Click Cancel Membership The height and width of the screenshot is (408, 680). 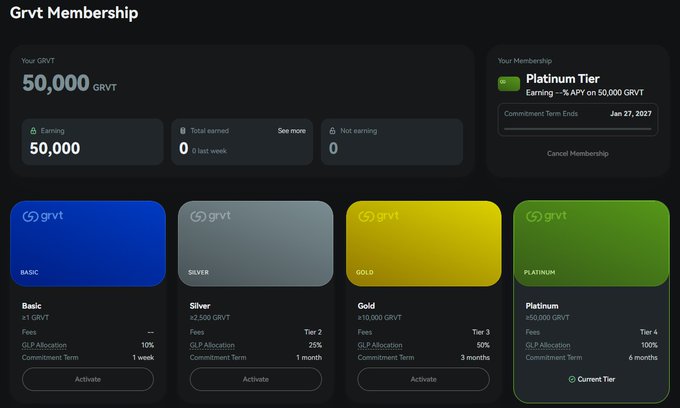point(577,153)
